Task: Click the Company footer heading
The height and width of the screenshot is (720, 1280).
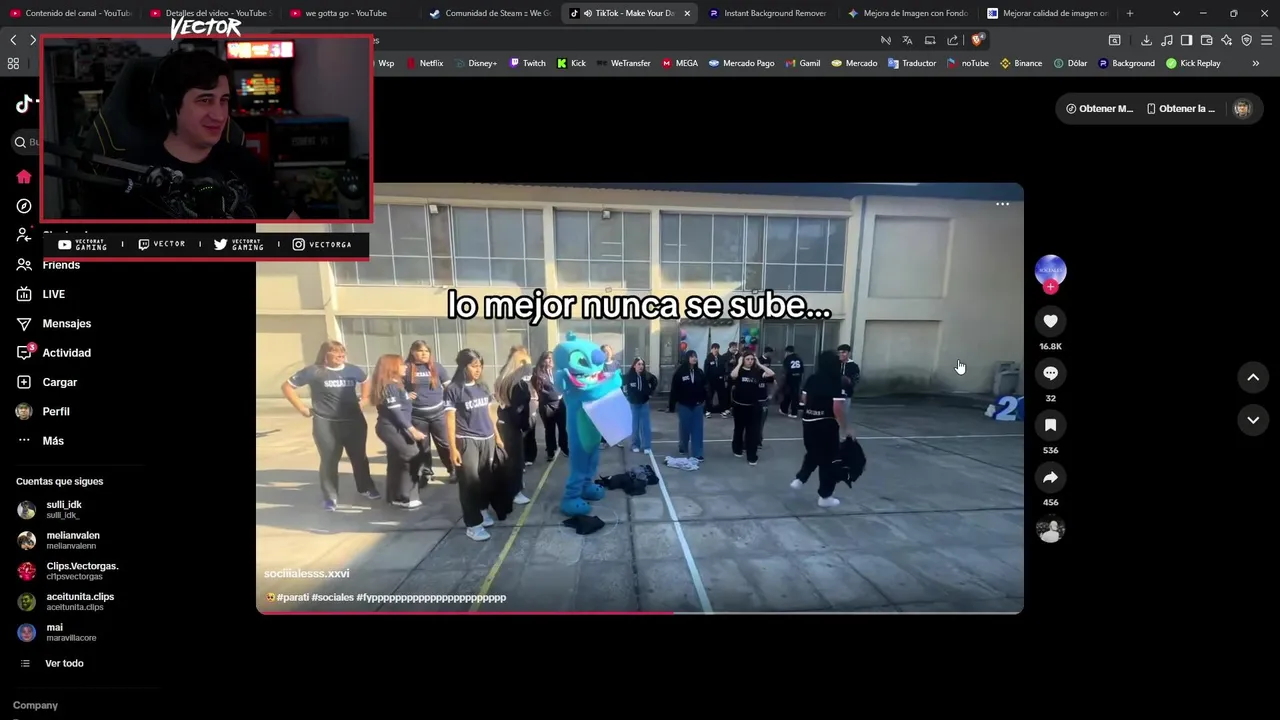Action: click(x=35, y=705)
